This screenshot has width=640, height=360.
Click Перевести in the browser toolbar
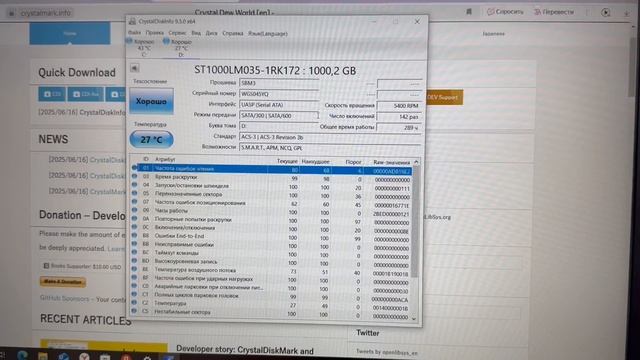pos(554,12)
